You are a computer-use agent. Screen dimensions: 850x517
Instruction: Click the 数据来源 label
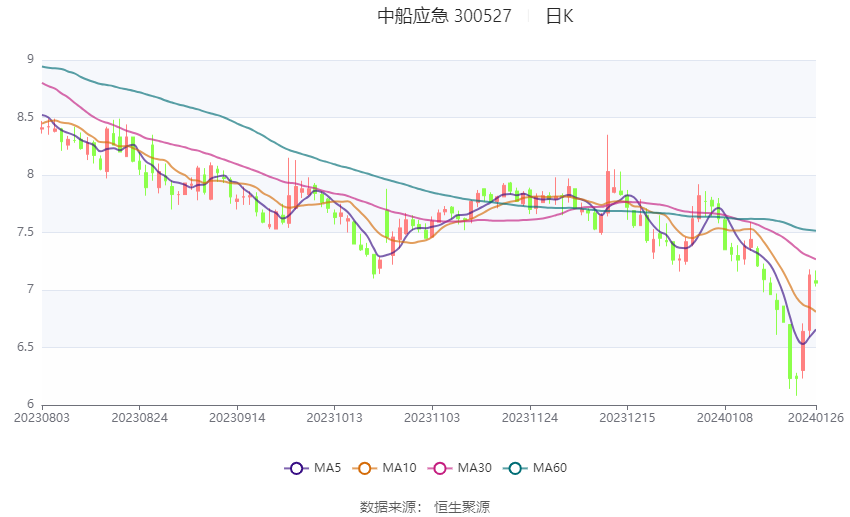click(388, 507)
